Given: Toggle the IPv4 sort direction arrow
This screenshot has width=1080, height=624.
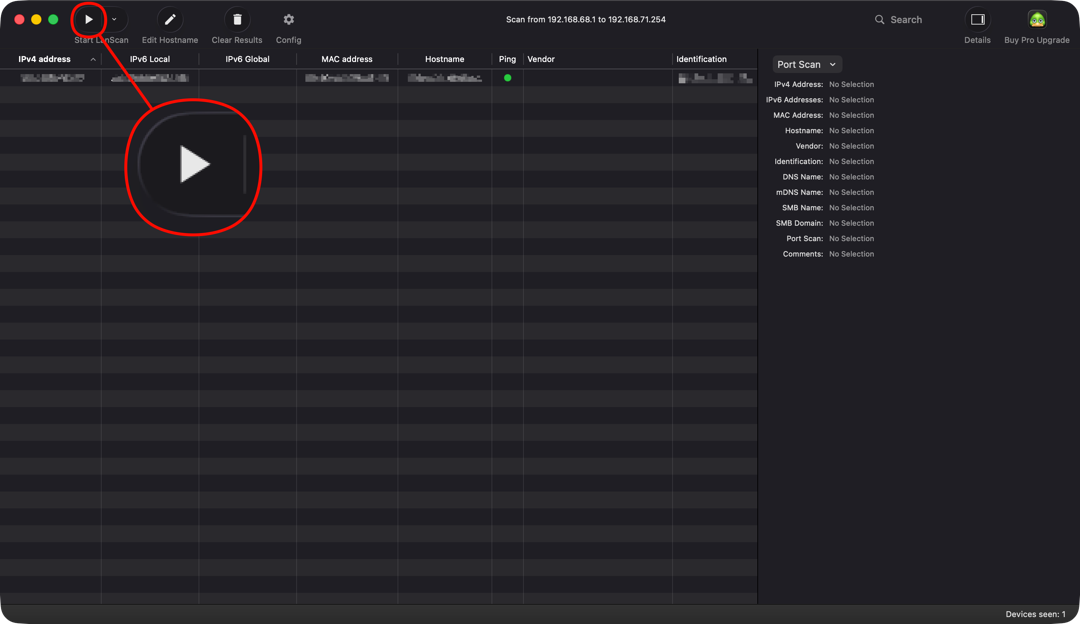Looking at the screenshot, I should click(x=93, y=59).
